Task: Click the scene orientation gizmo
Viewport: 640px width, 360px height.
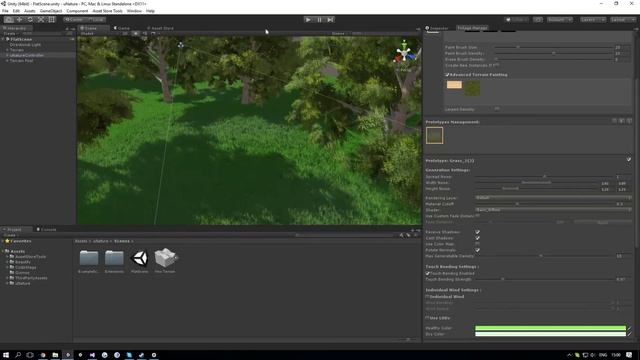Action: pos(404,54)
